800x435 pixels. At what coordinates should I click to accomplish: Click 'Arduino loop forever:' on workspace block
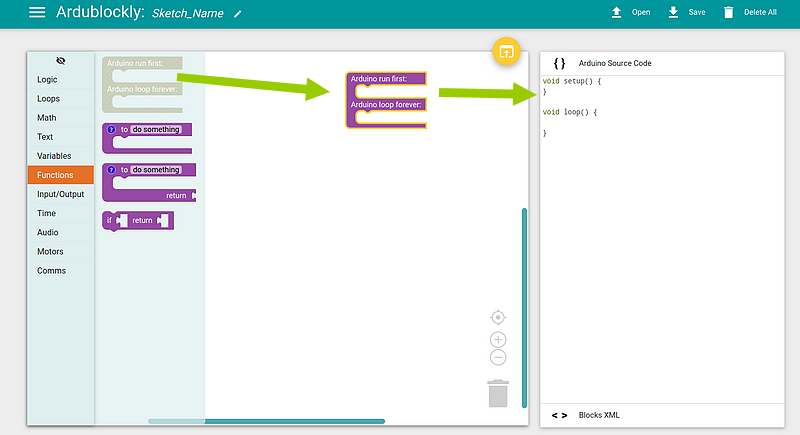click(x=386, y=105)
